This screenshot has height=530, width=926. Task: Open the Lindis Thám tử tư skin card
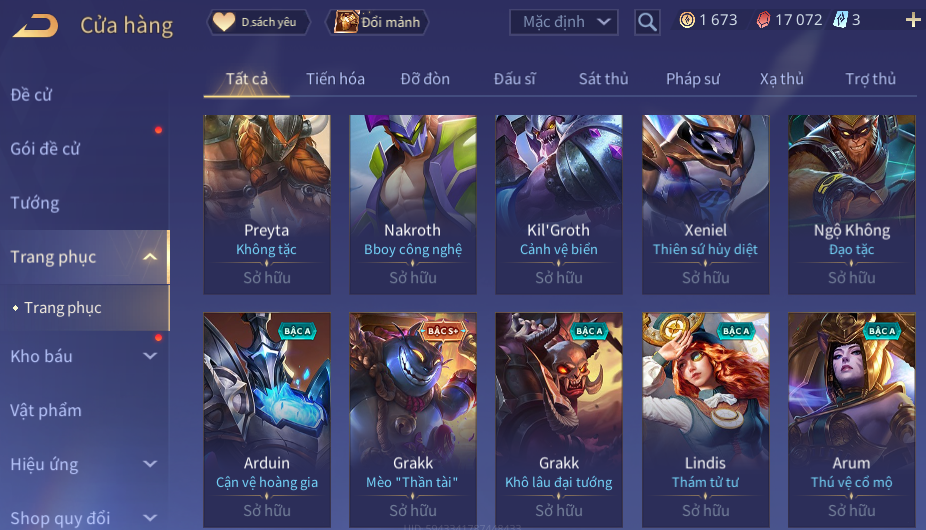coord(706,420)
